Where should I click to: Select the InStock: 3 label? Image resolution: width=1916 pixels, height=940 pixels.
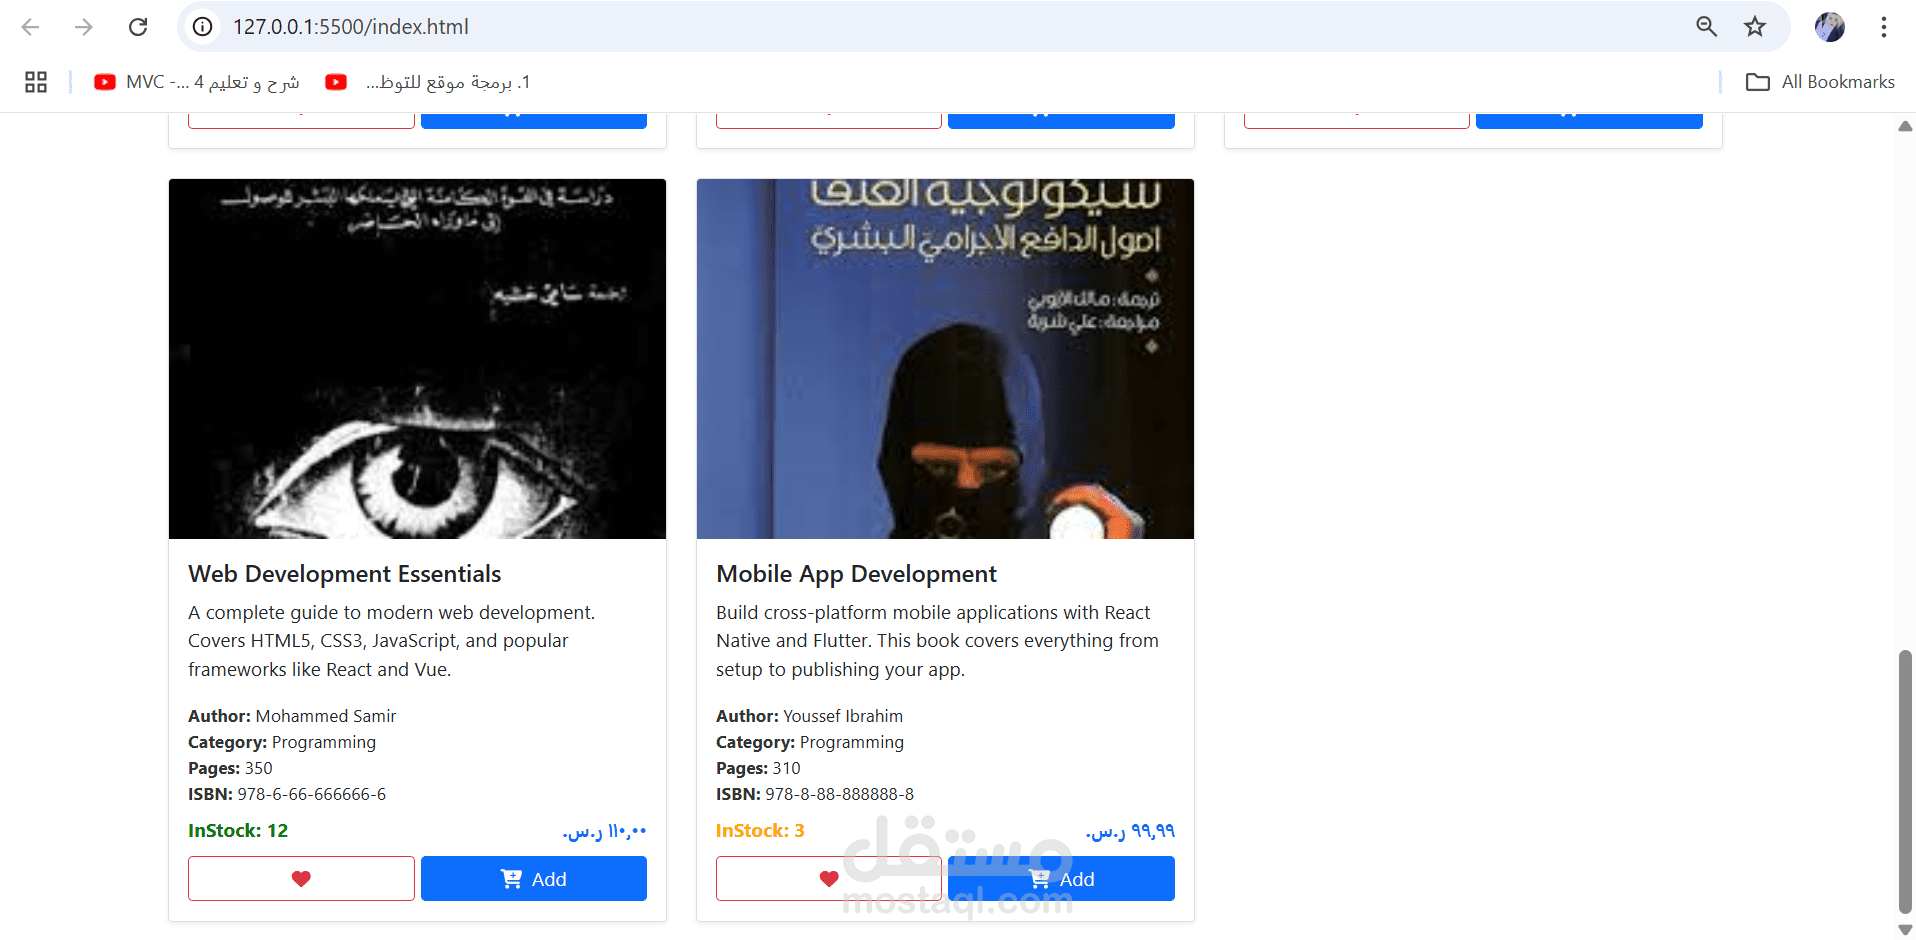[x=760, y=831]
